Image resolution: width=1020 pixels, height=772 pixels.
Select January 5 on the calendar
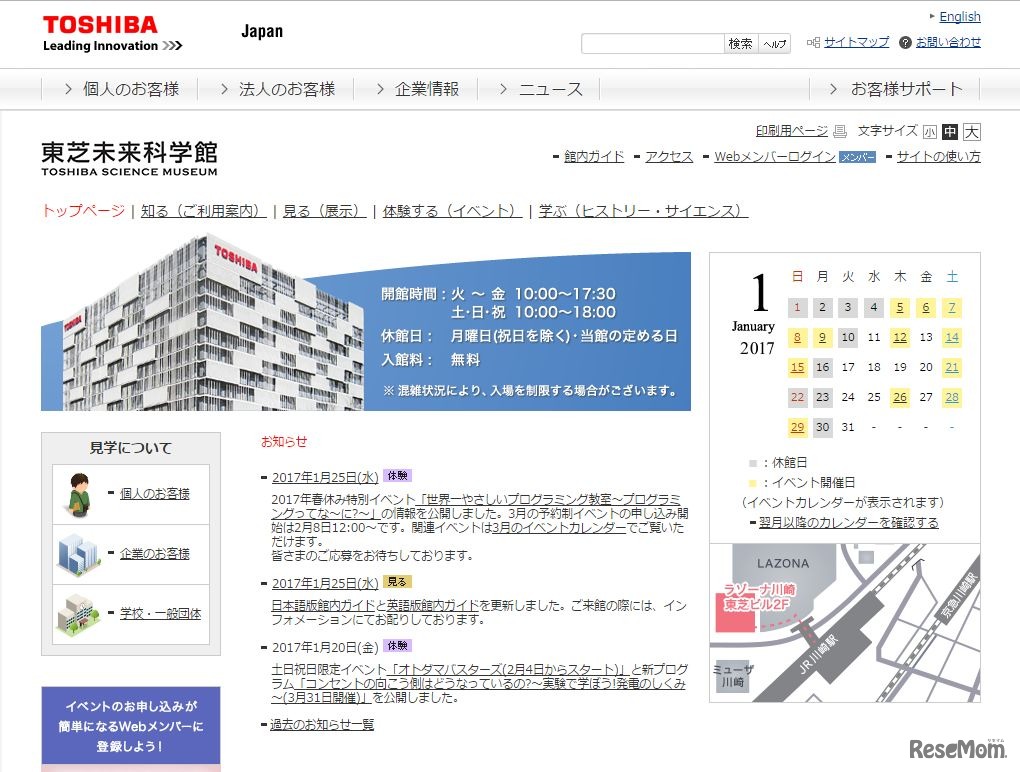tap(900, 308)
